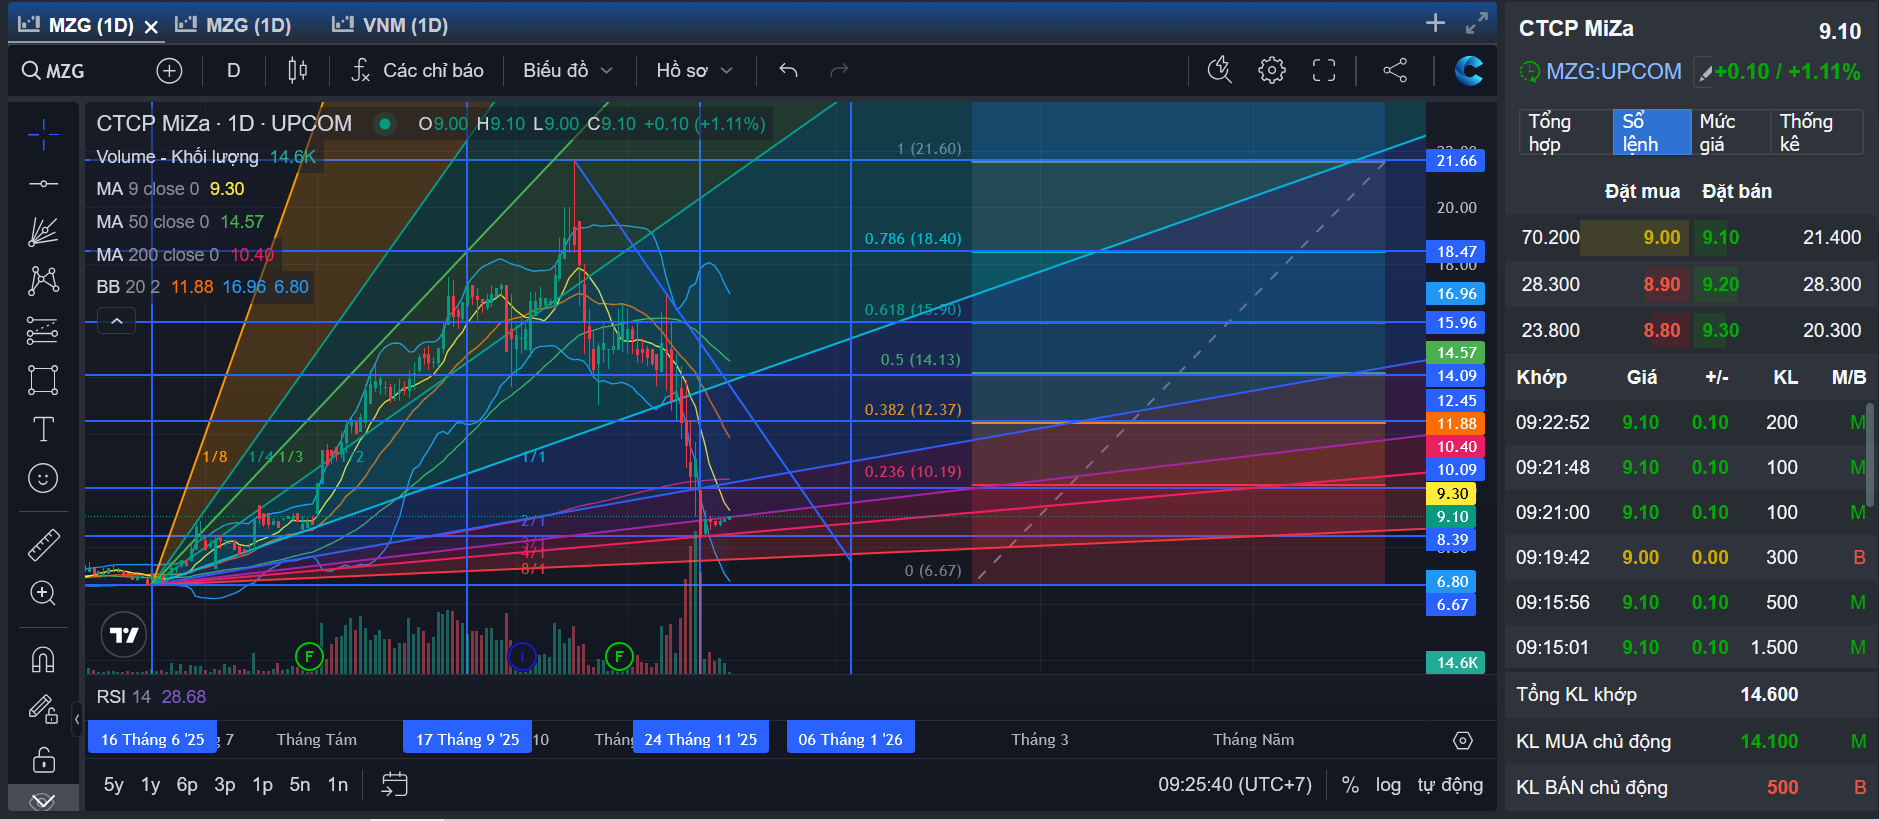
Task: Toggle magnet mode for drawings
Action: [x=43, y=660]
